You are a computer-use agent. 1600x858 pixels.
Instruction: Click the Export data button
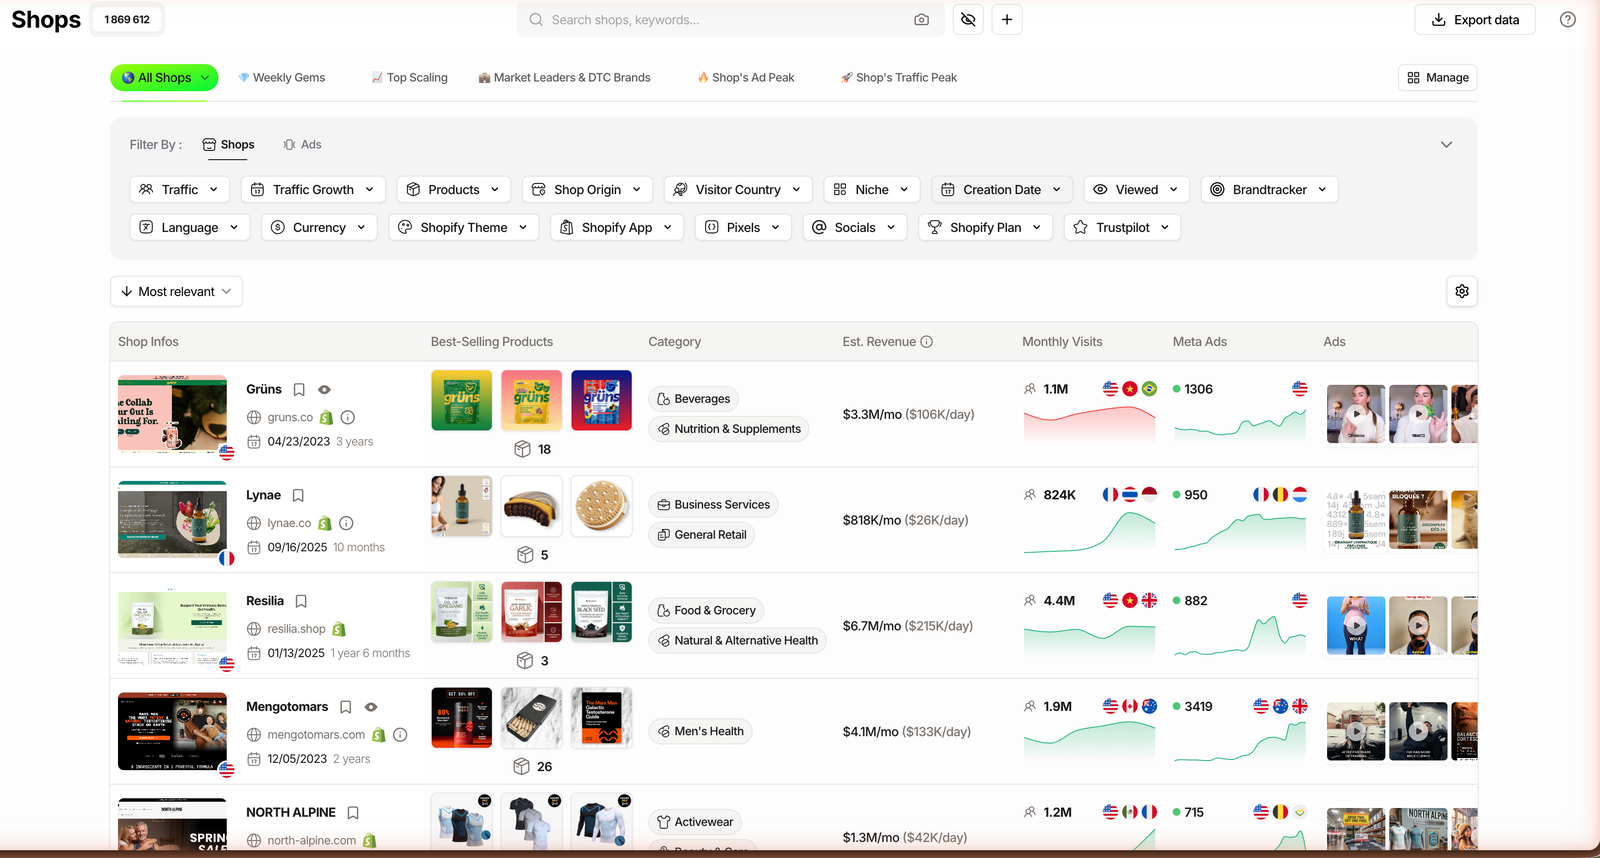1475,20
